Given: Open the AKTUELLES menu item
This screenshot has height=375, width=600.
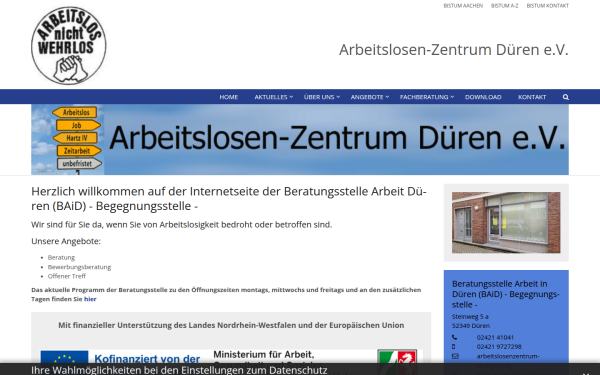Looking at the screenshot, I should tap(271, 97).
